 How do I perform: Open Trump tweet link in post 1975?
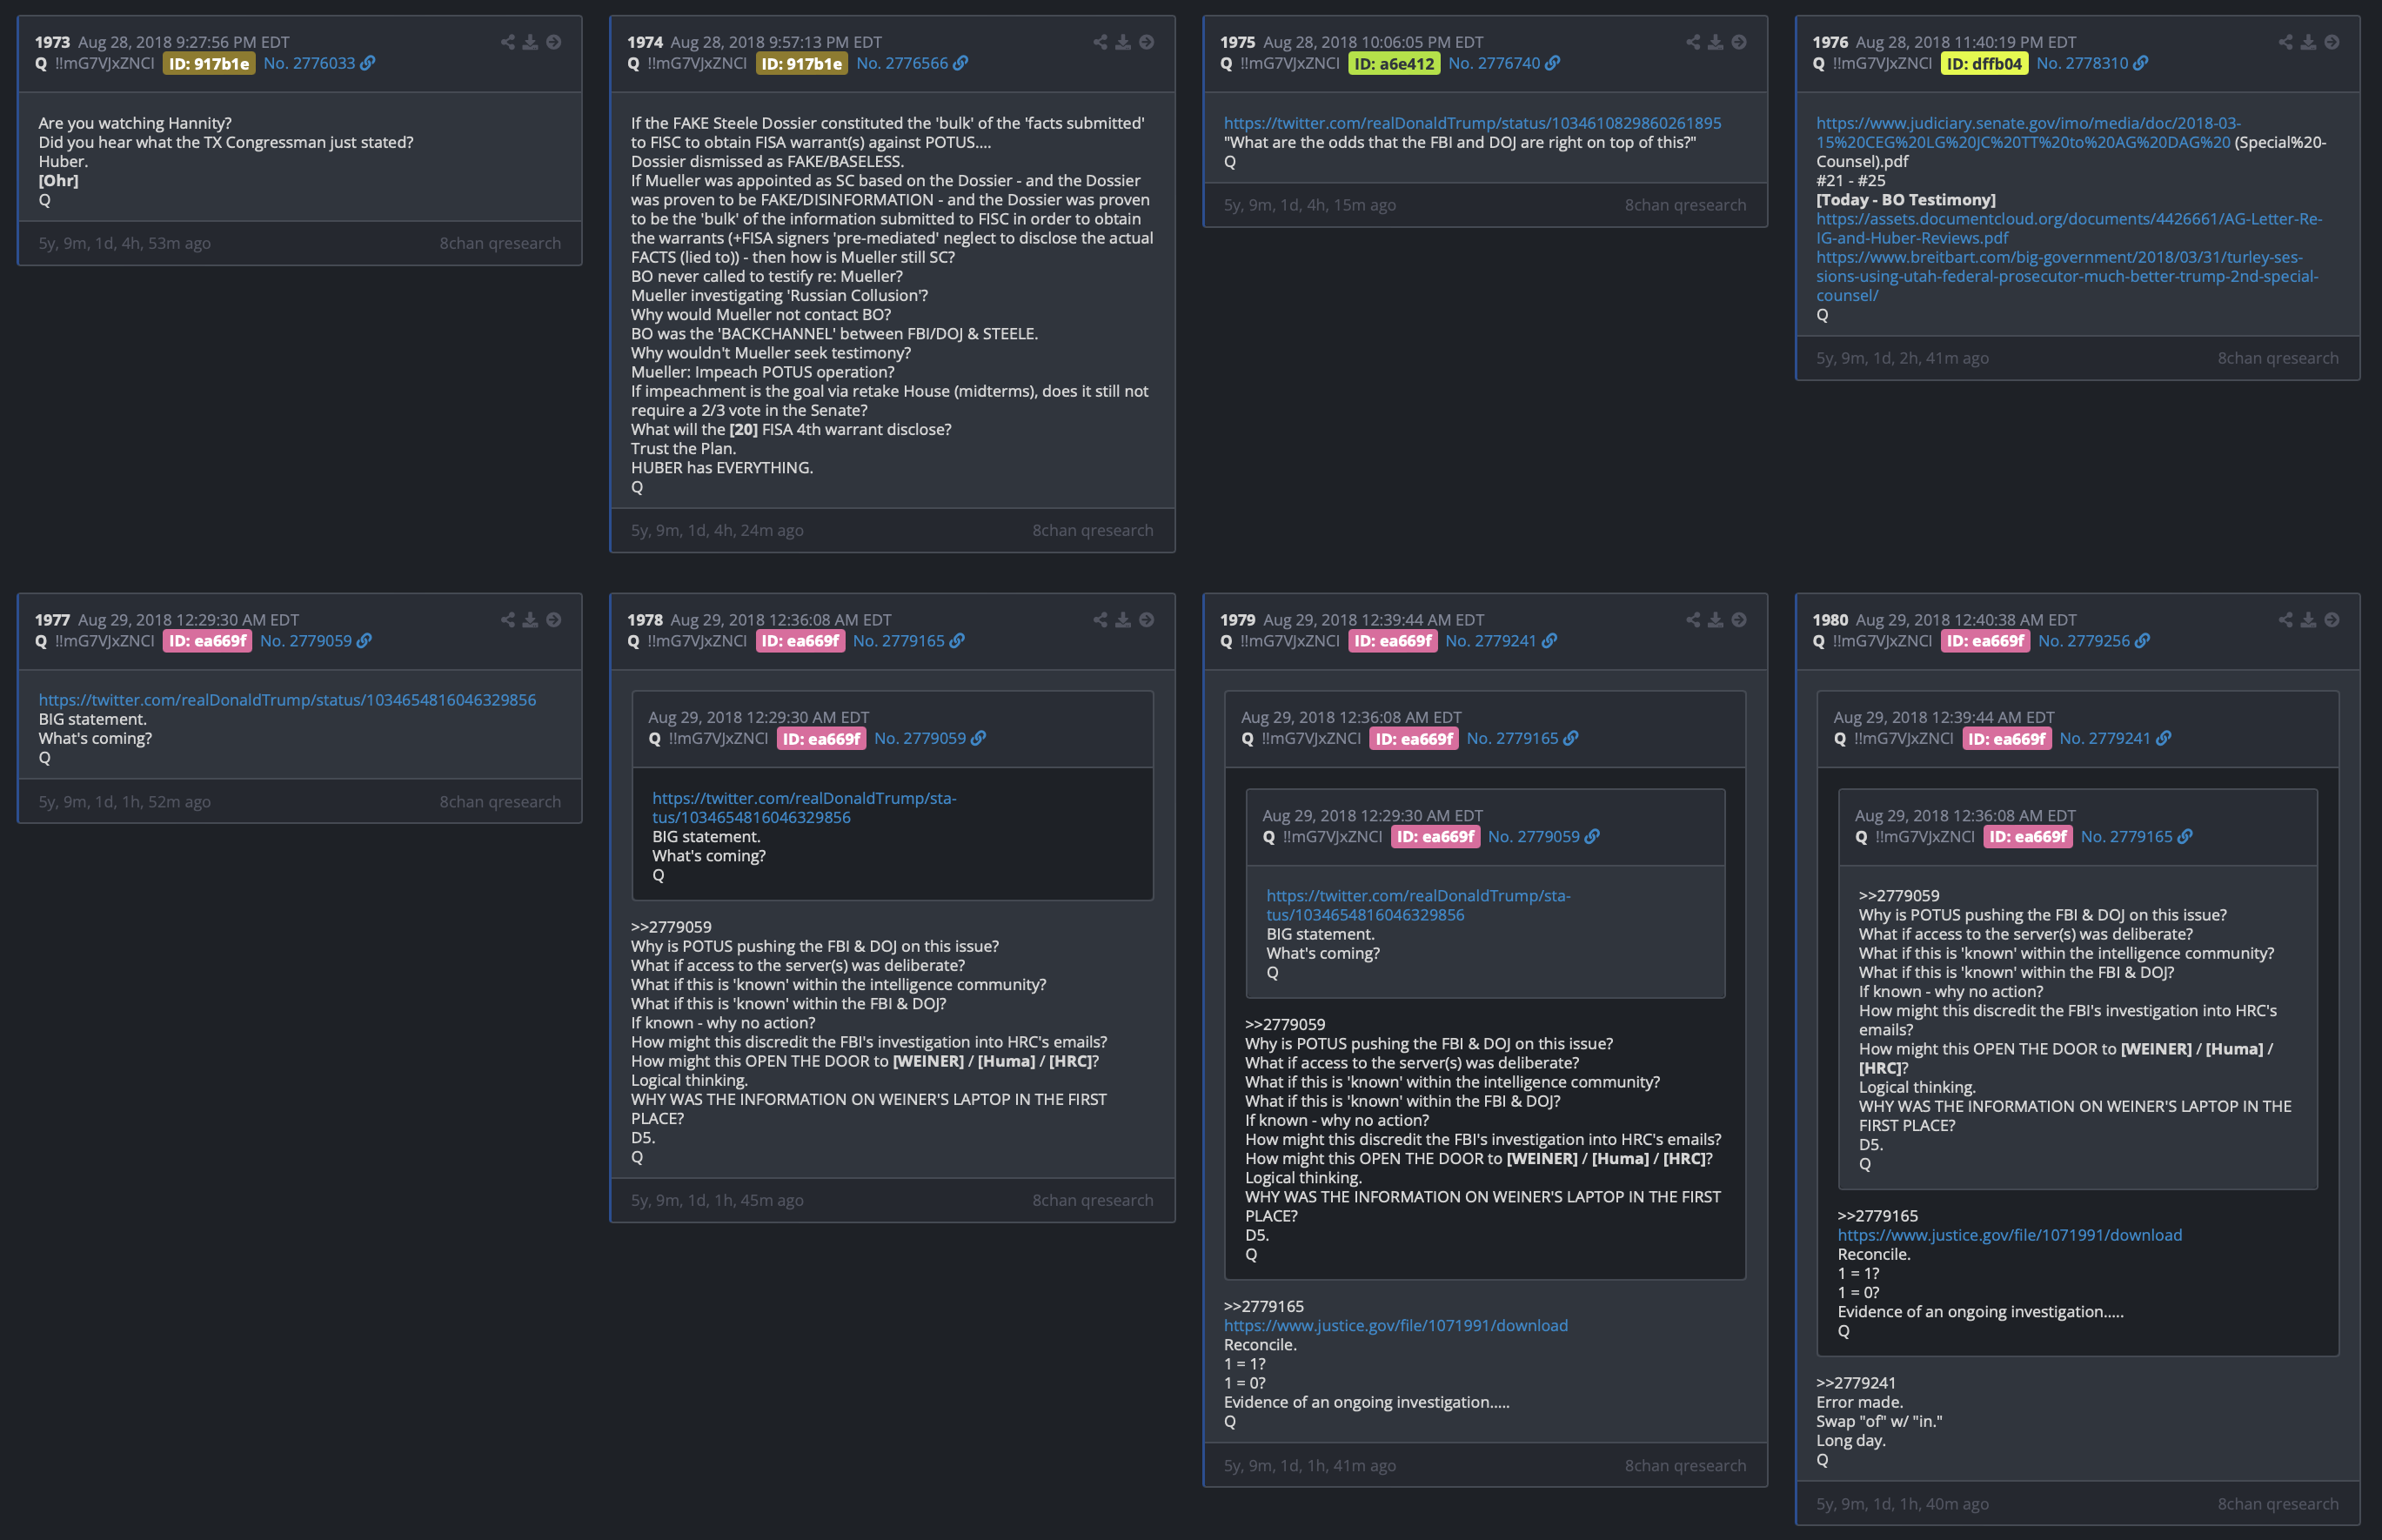click(1472, 123)
